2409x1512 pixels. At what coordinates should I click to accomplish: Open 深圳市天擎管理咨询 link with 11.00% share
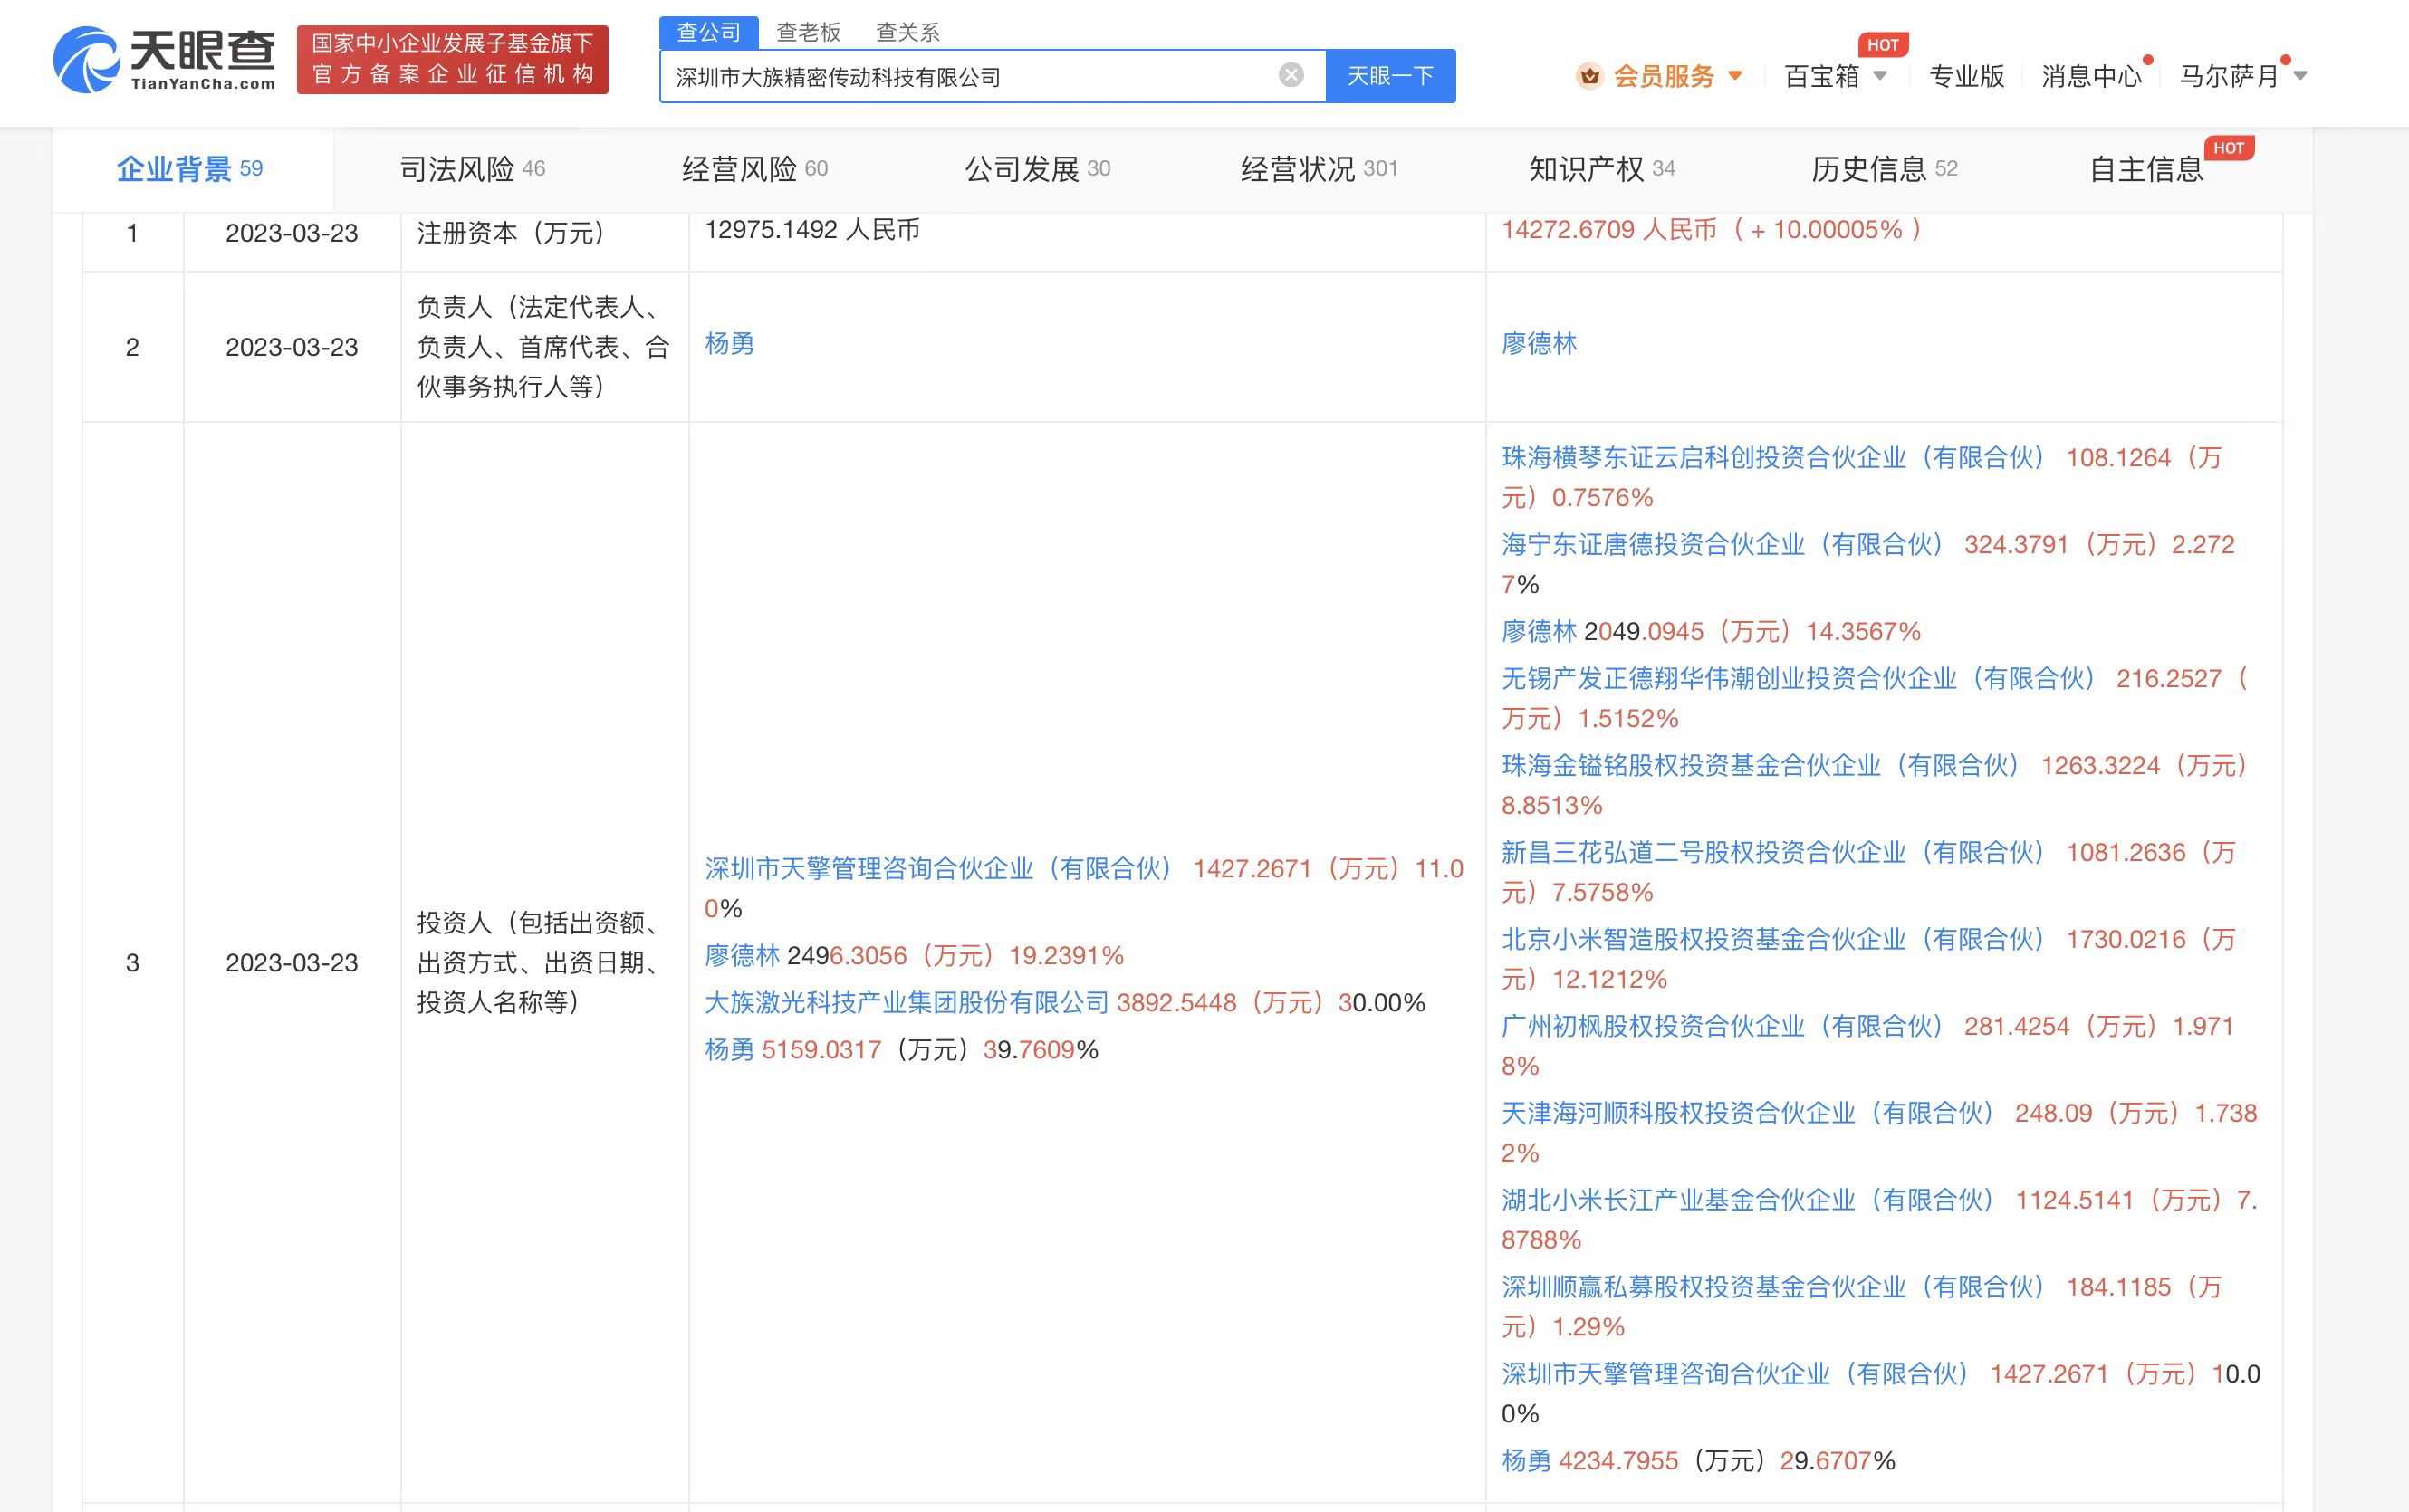point(938,869)
